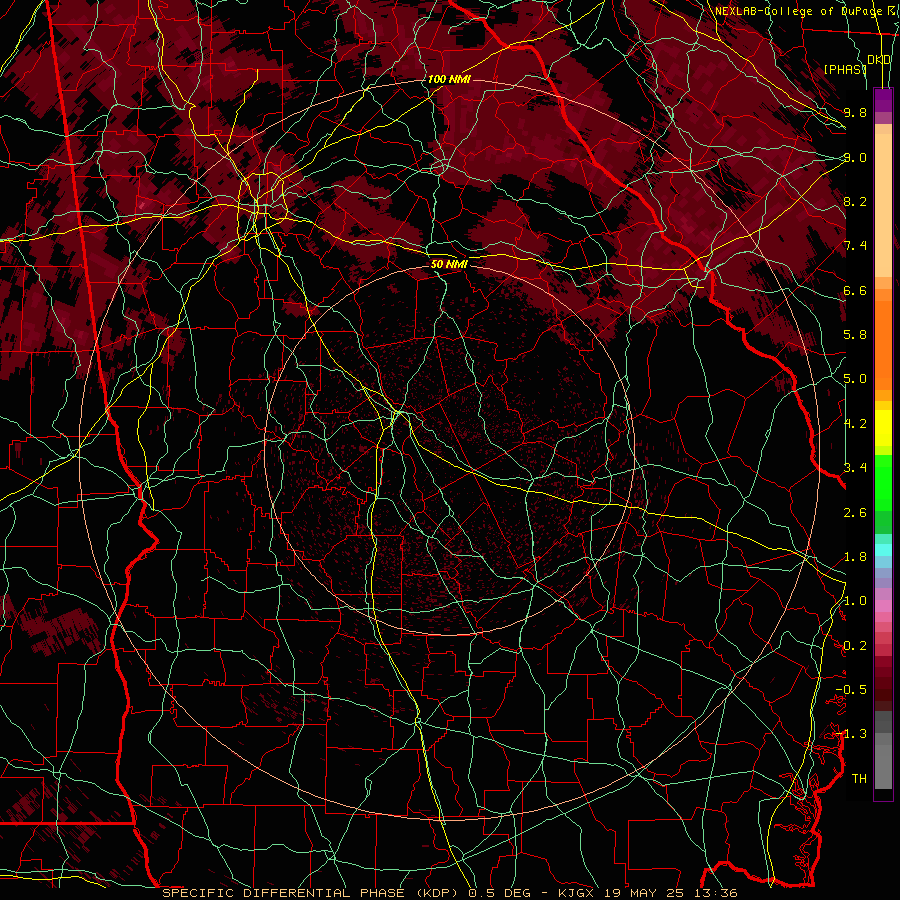Click the orange segment of the color bar

tap(883, 344)
